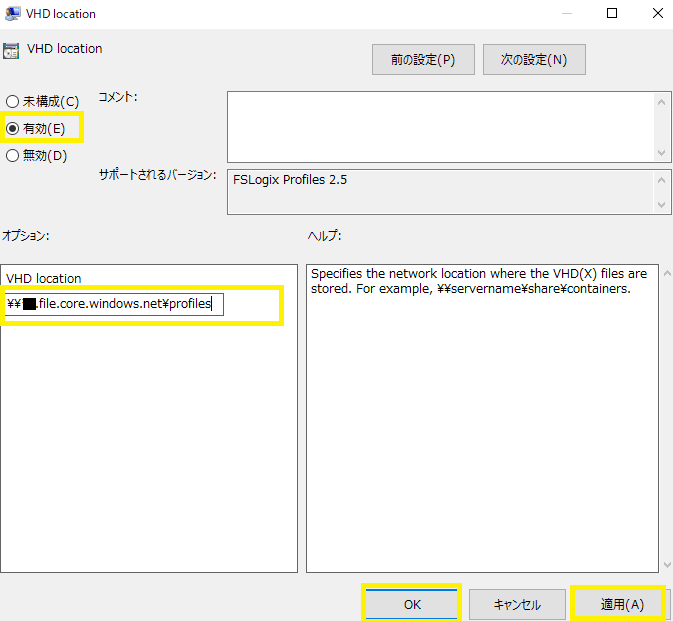Image resolution: width=673 pixels, height=621 pixels.
Task: Click the VHD location label in options
Action: click(43, 279)
